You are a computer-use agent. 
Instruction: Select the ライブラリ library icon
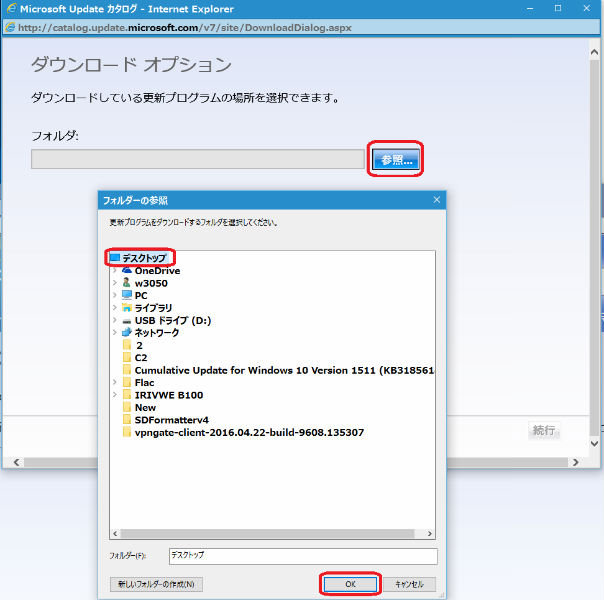[x=127, y=307]
